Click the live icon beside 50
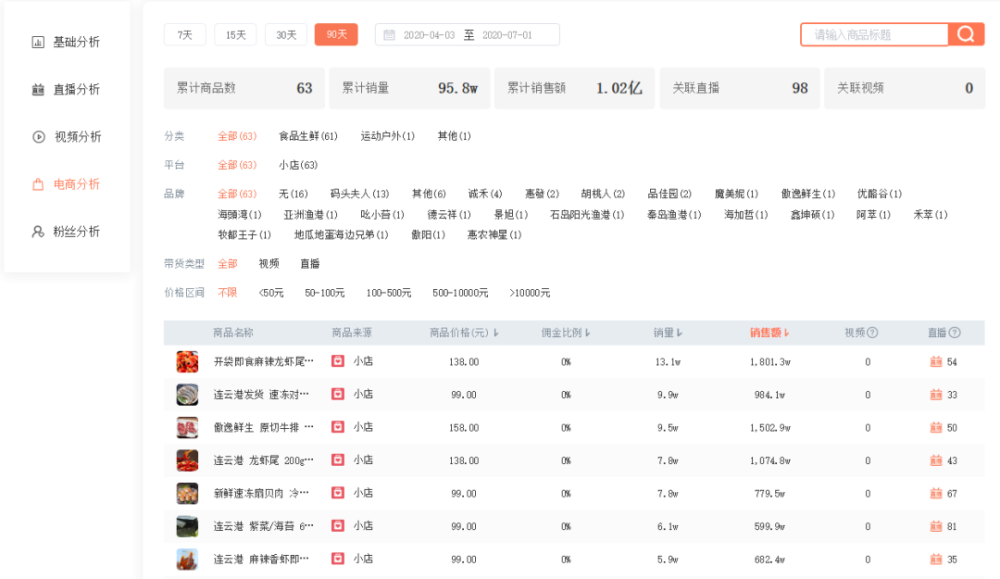 pyautogui.click(x=936, y=427)
